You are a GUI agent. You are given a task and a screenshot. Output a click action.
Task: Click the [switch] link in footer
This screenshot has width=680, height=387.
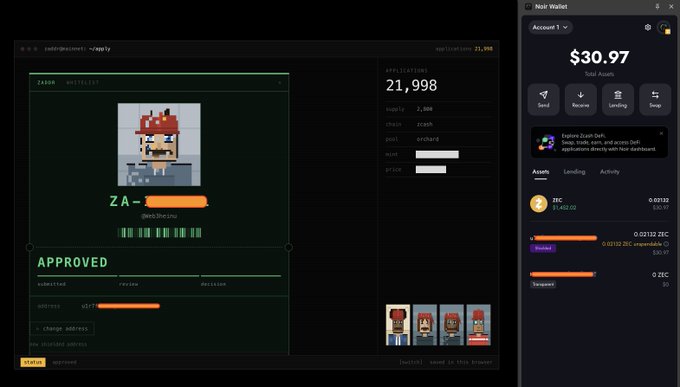pyautogui.click(x=410, y=362)
